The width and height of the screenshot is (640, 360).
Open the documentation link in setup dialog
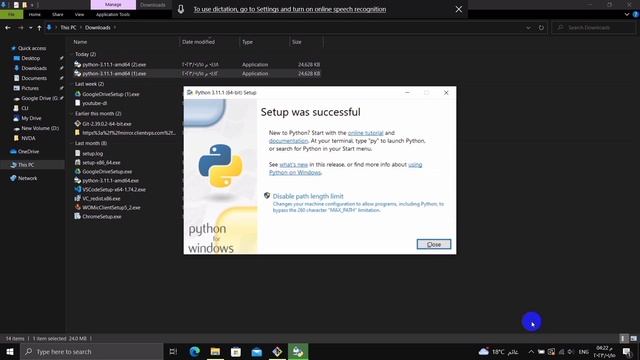tap(288, 141)
